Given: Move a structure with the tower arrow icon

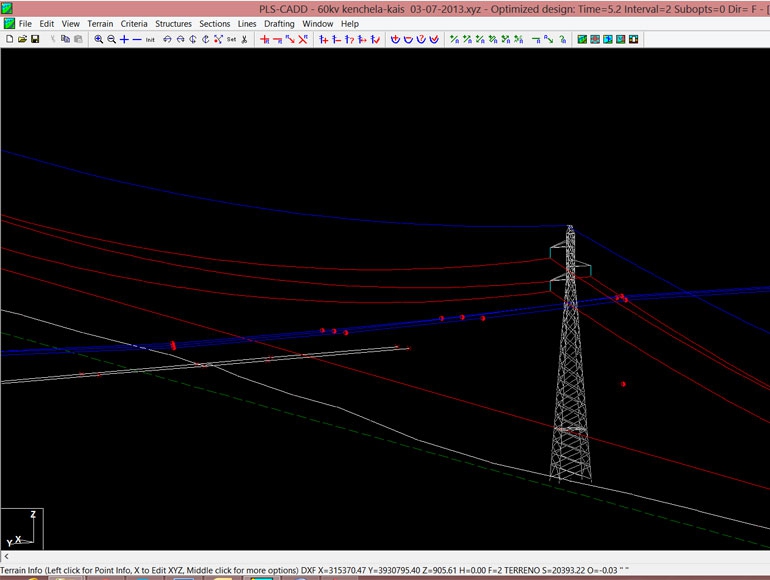Looking at the screenshot, I should coord(362,39).
